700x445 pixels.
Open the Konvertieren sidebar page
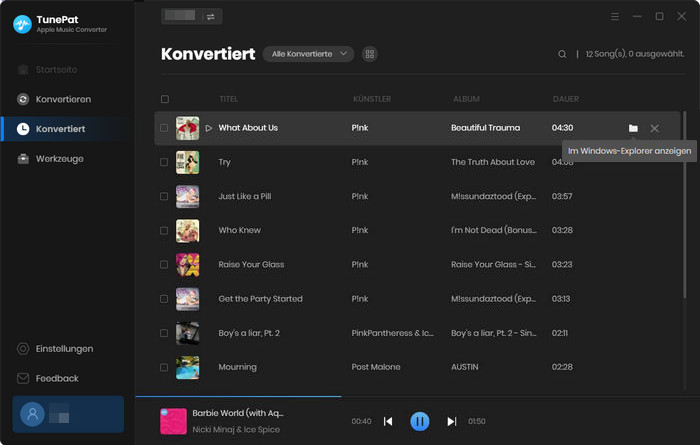(x=54, y=99)
